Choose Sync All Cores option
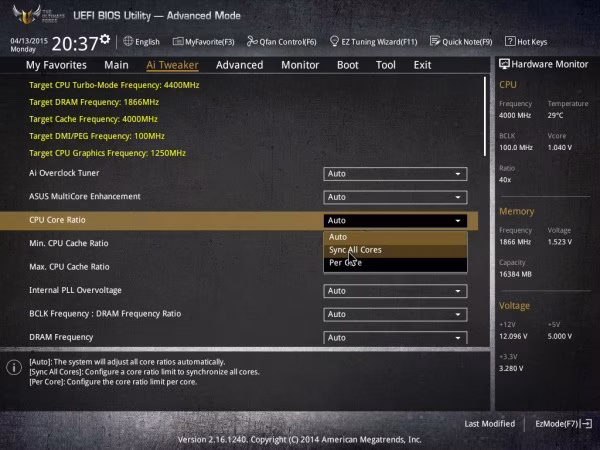 tap(395, 250)
